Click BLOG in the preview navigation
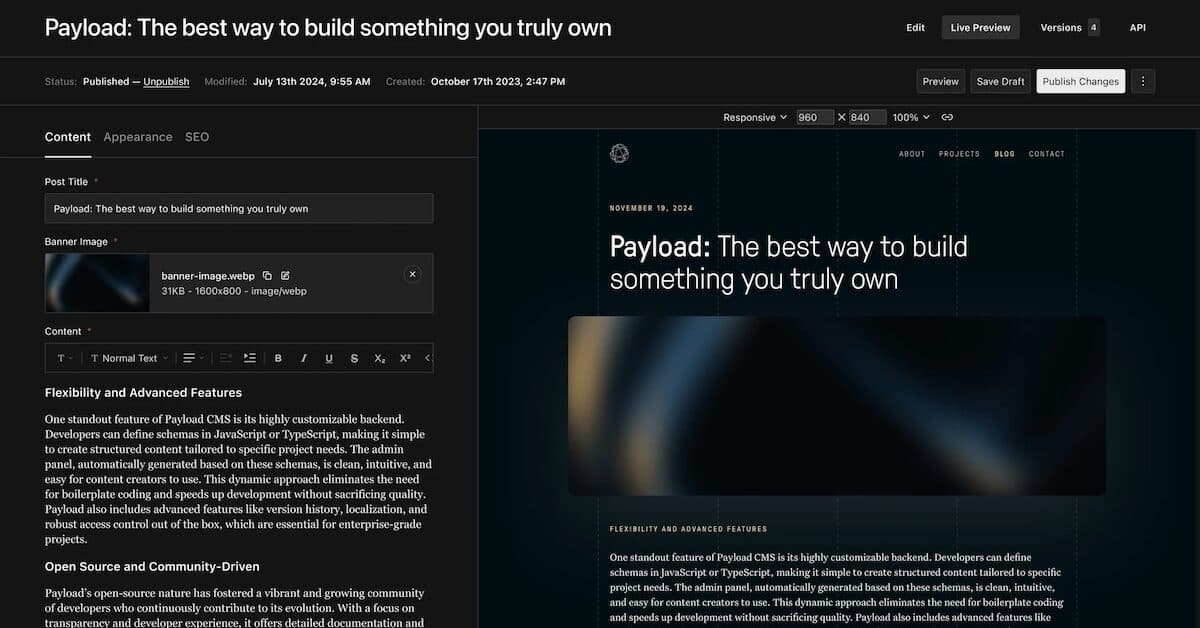The height and width of the screenshot is (628, 1200). (x=1004, y=154)
